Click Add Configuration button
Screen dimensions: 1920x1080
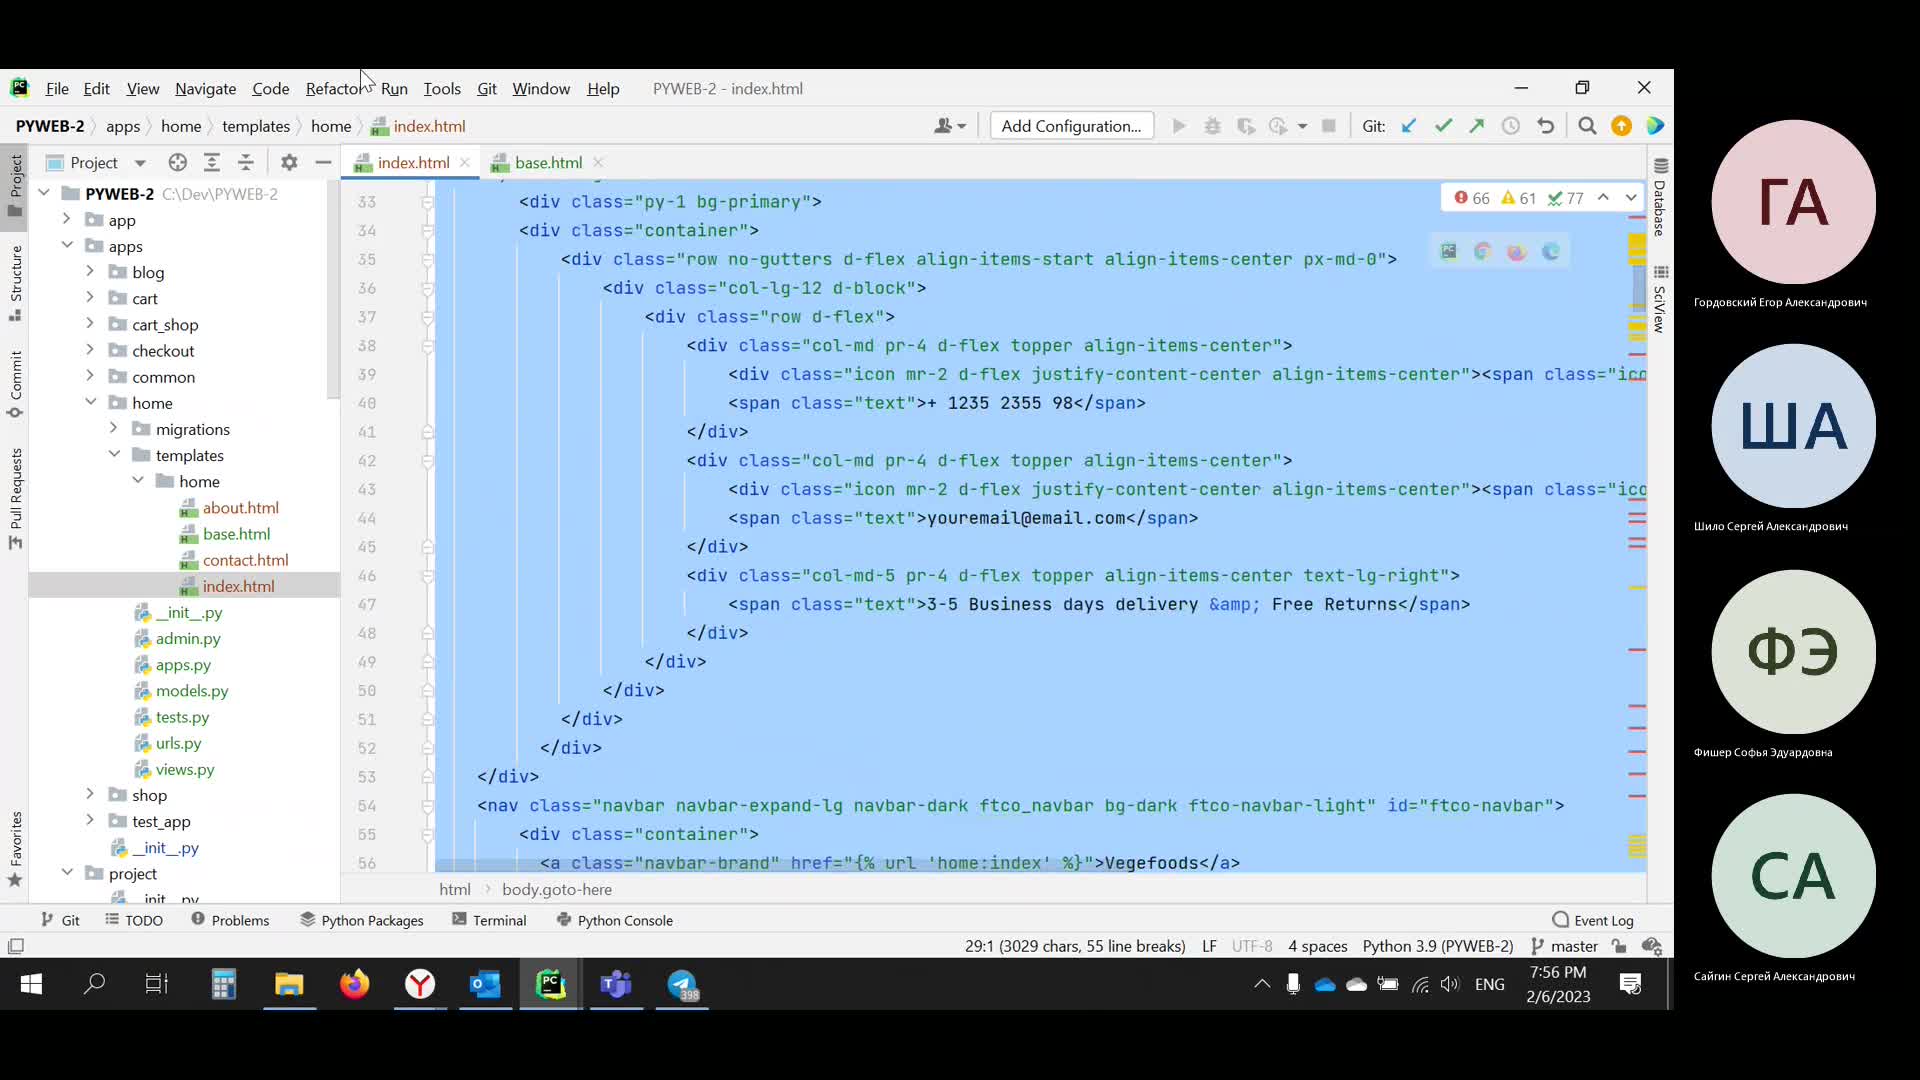coord(1071,126)
